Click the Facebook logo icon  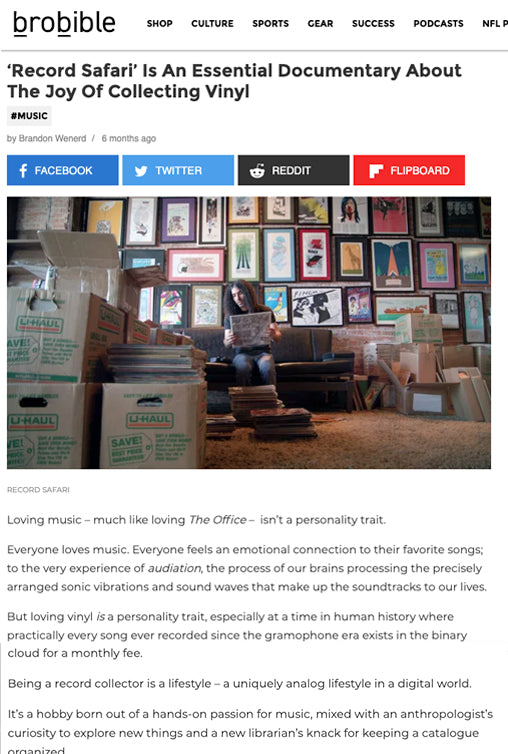point(23,171)
